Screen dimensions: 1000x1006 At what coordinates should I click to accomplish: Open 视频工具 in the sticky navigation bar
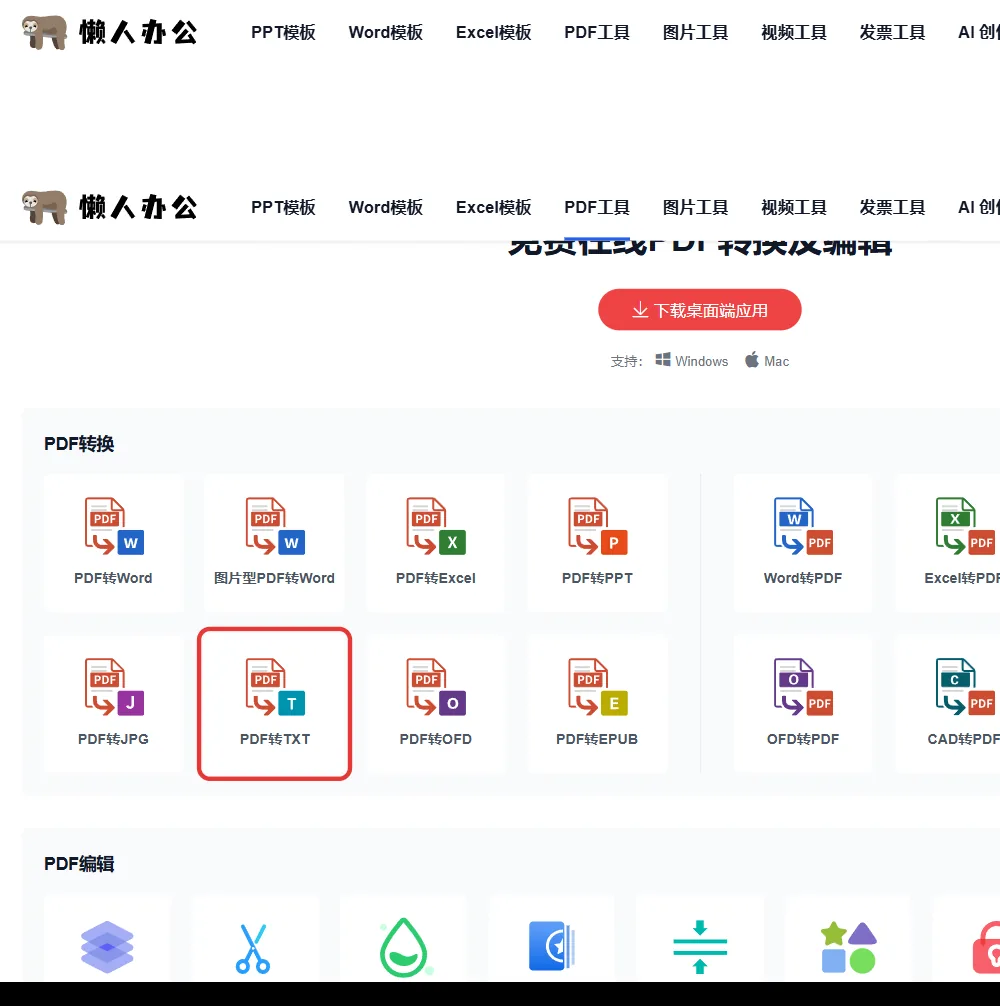tap(794, 207)
